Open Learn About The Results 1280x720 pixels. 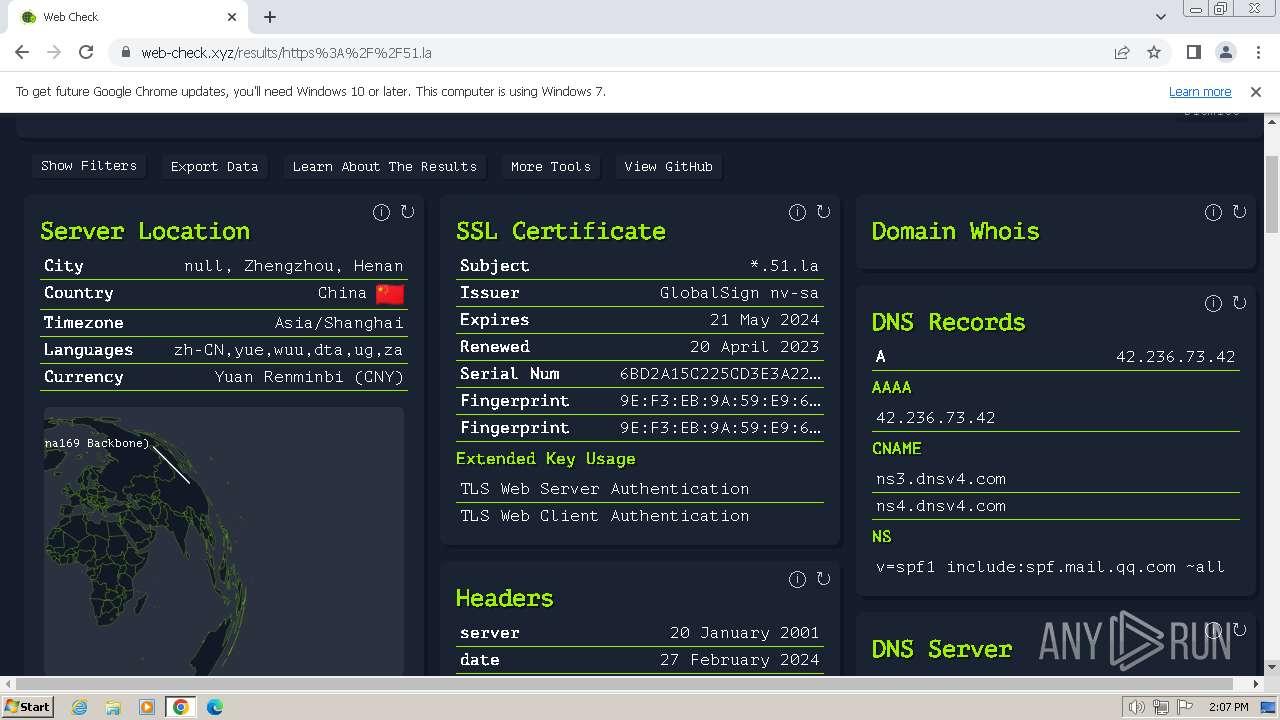click(x=384, y=167)
